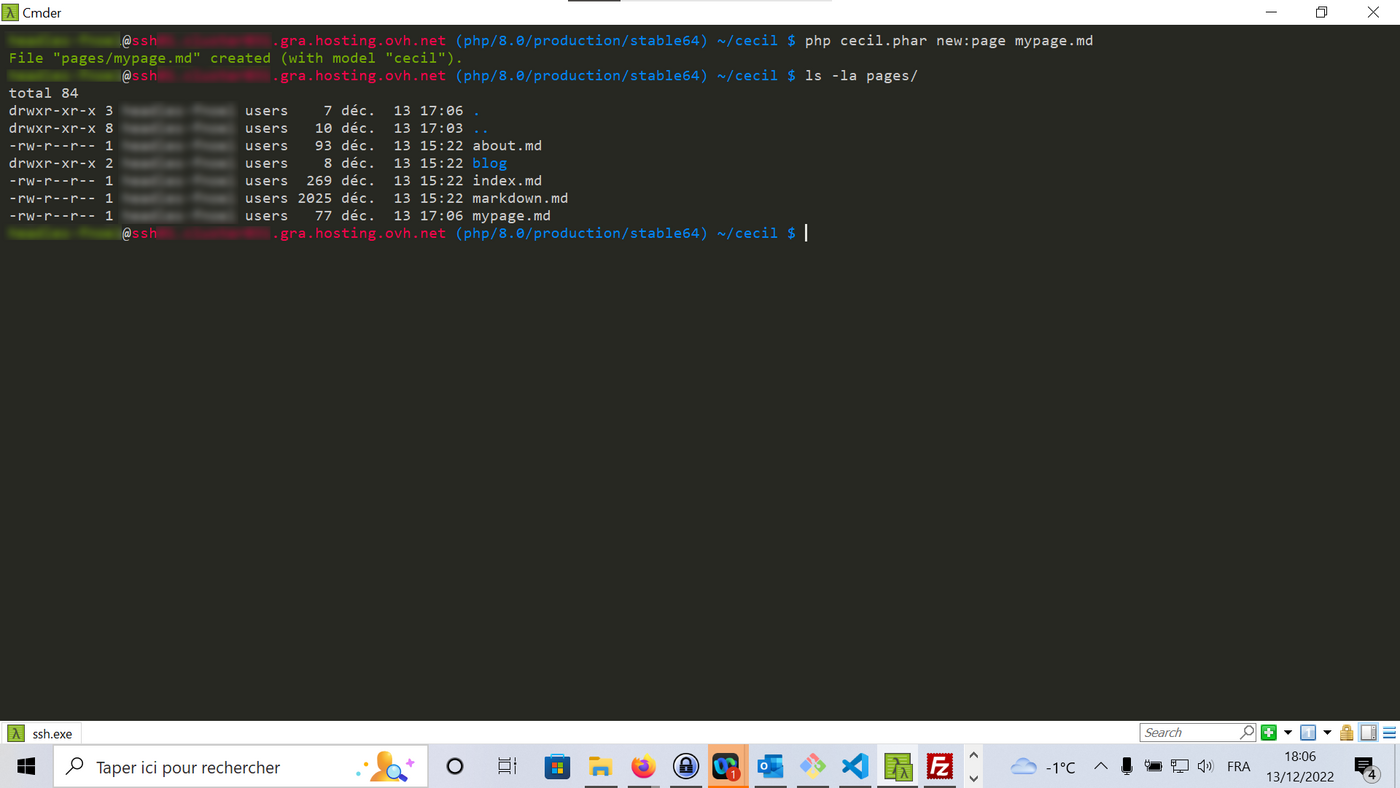This screenshot has width=1400, height=788.
Task: Click the Cmder lambda title bar icon
Action: [11, 12]
